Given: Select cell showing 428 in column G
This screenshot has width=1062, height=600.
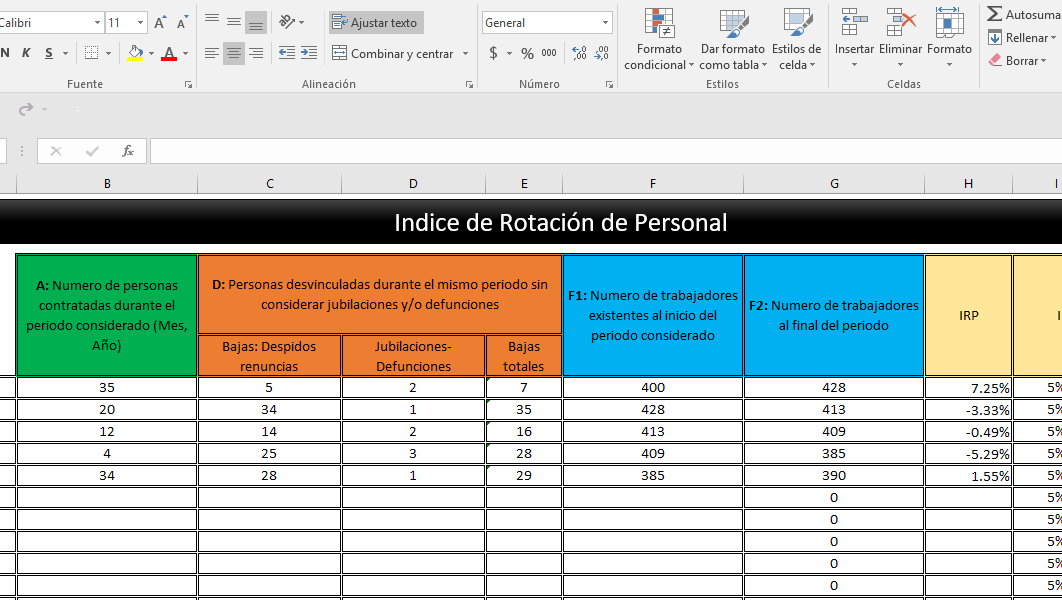Looking at the screenshot, I should 834,388.
